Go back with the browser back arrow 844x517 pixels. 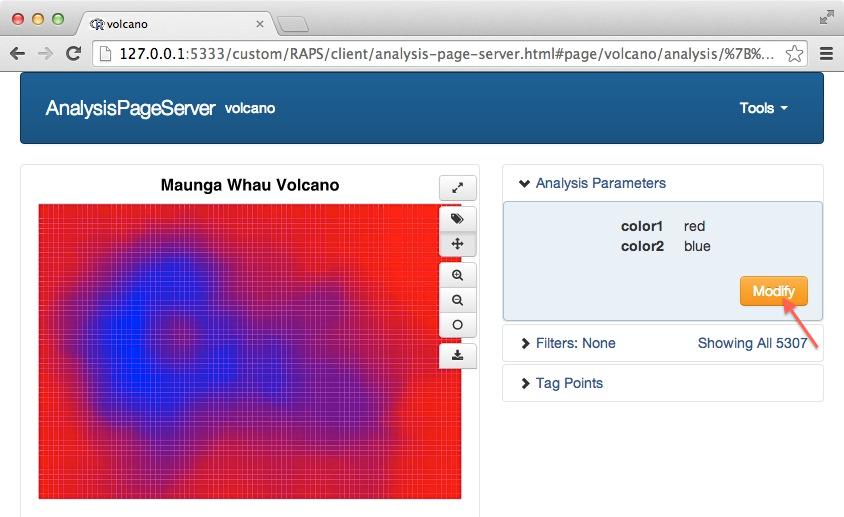tap(18, 53)
